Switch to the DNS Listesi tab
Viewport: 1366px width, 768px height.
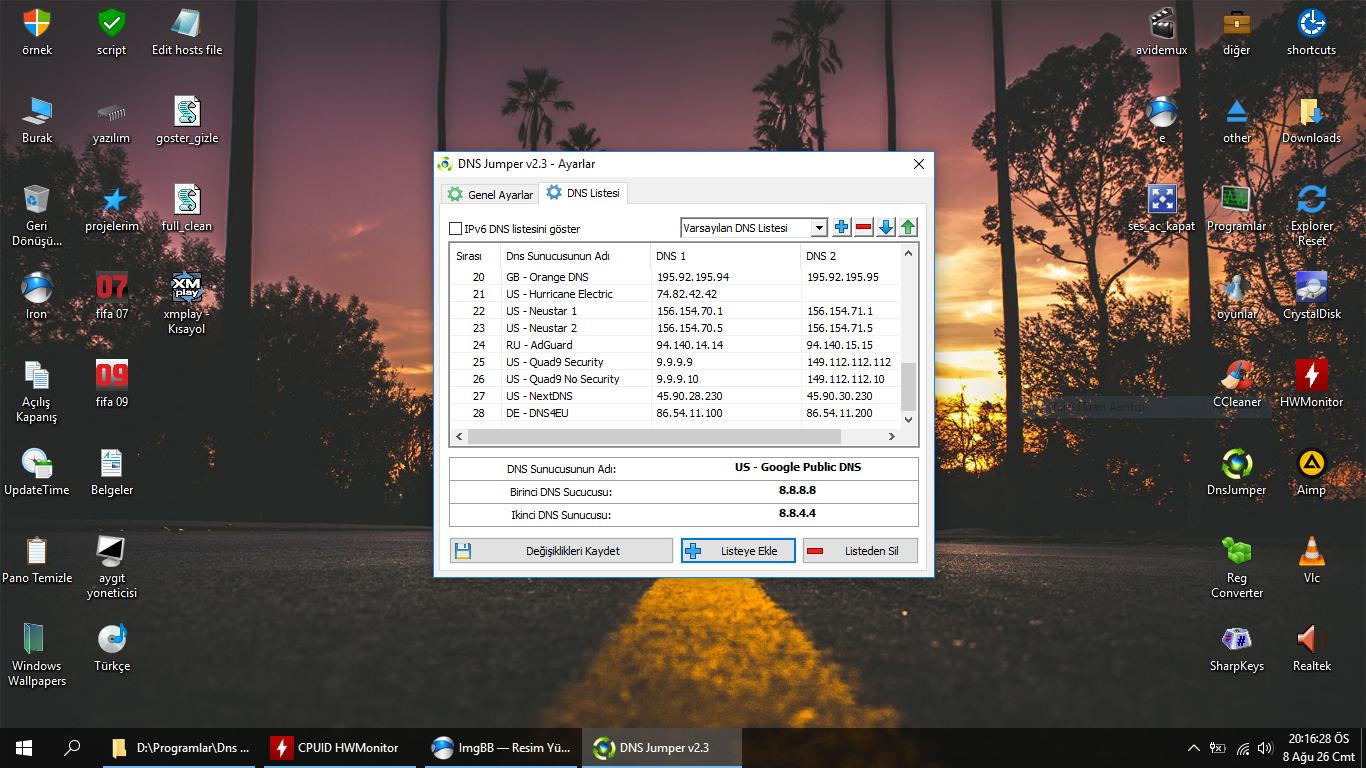click(584, 193)
